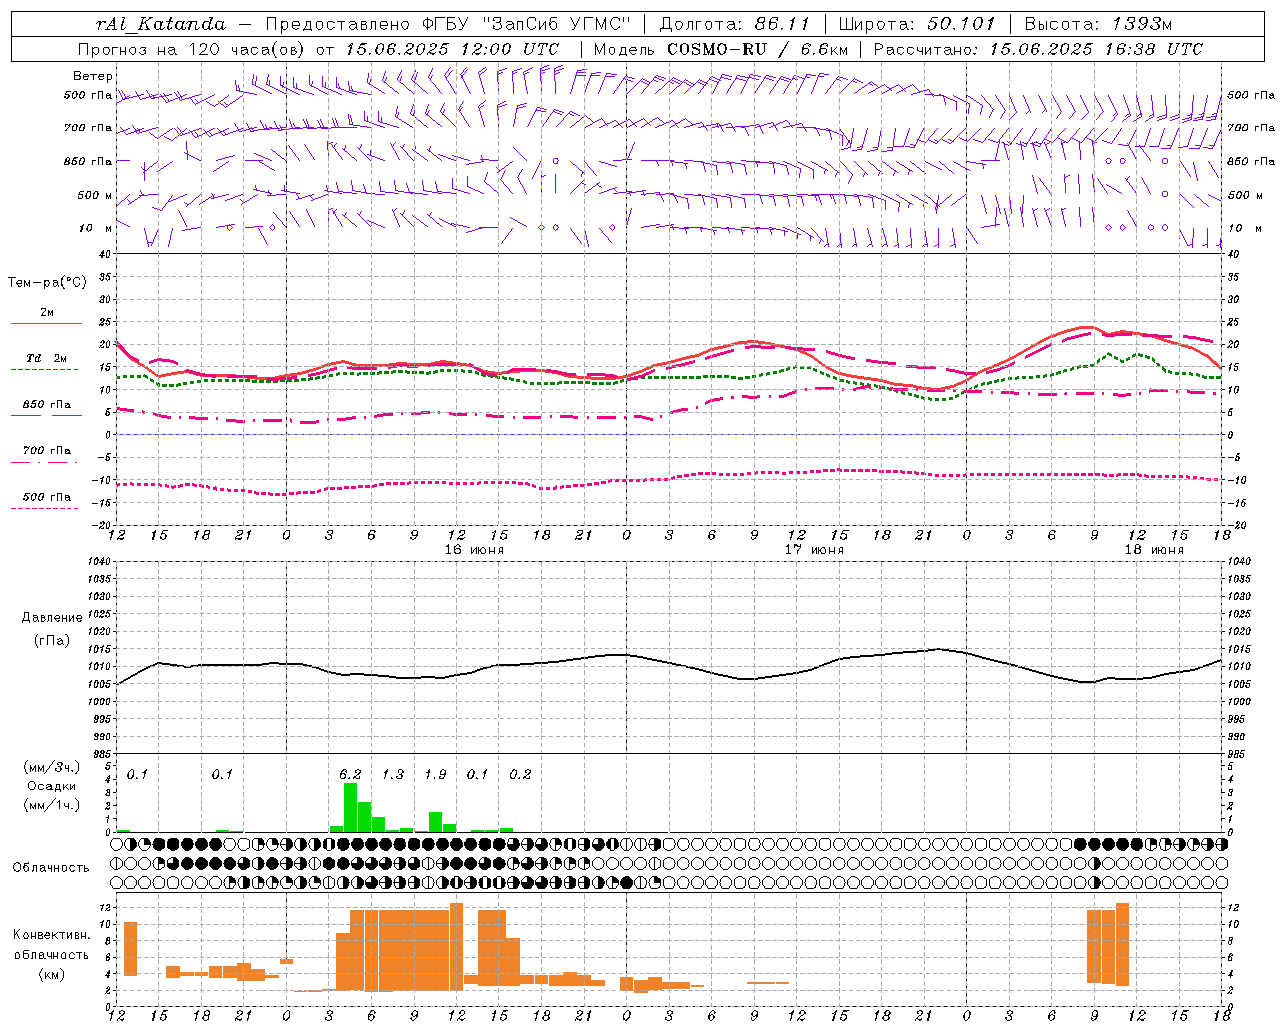Select the Долгота: 86.11 header value
The height and width of the screenshot is (1024, 1280).
click(735, 24)
